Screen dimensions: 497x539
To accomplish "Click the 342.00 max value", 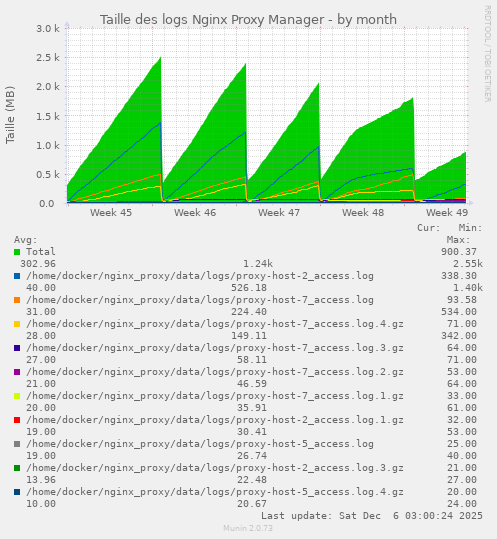I will tap(459, 336).
